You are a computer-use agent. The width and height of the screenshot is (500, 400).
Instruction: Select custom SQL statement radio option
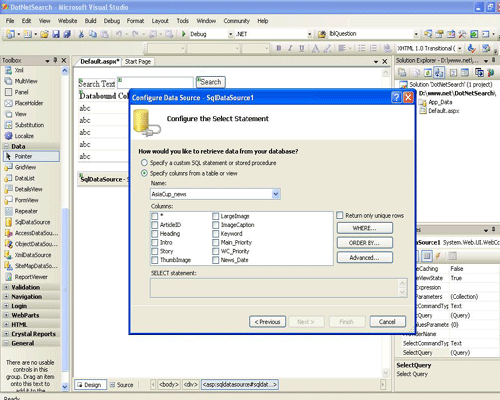click(144, 163)
